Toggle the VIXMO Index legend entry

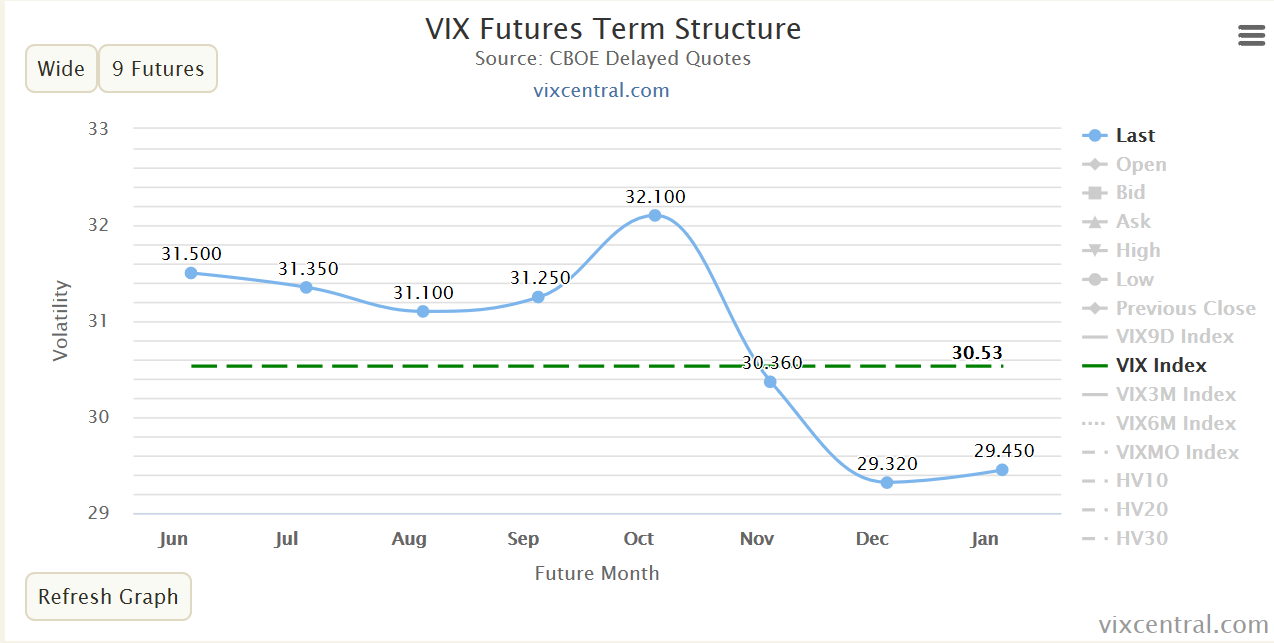tap(1178, 452)
